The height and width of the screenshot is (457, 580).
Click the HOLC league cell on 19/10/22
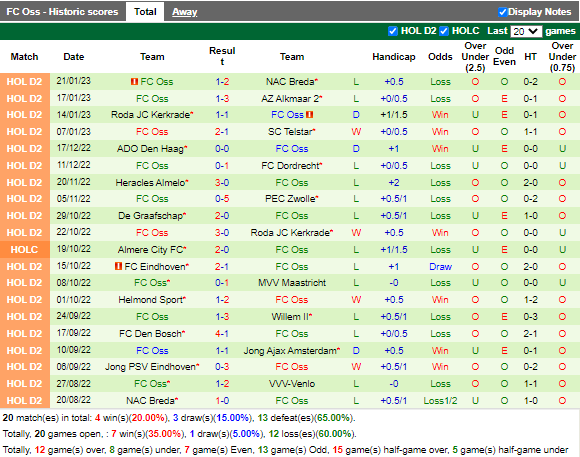[x=24, y=249]
